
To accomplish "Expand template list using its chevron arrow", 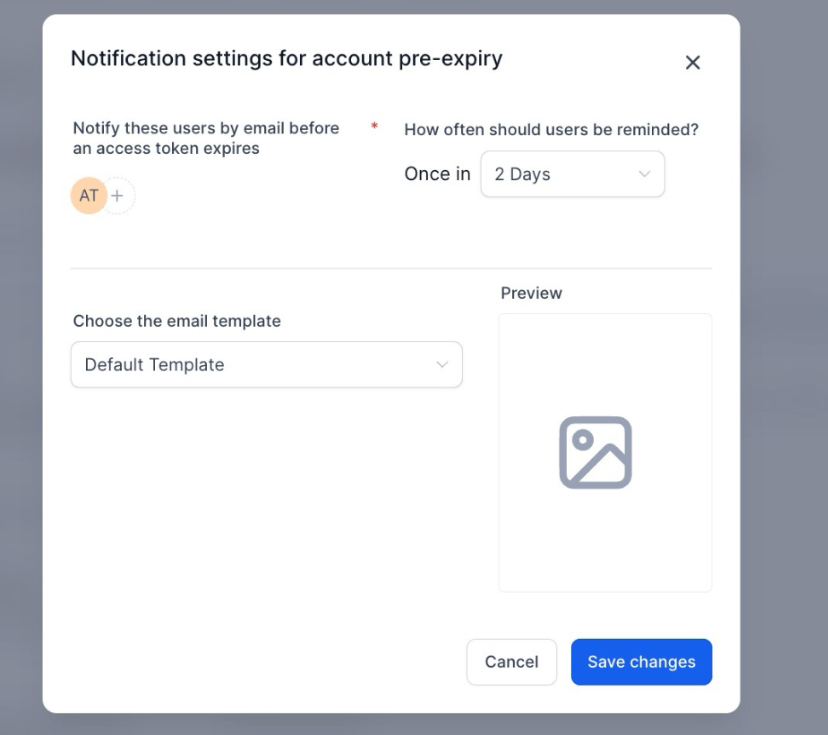I will (x=442, y=365).
